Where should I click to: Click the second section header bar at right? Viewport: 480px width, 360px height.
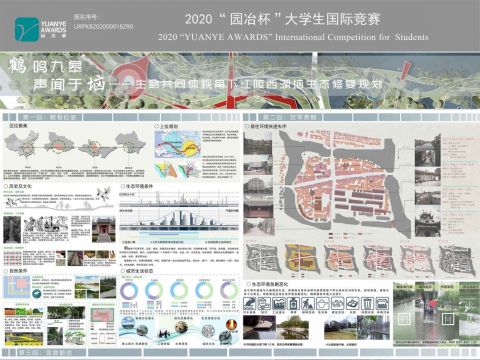click(x=361, y=117)
